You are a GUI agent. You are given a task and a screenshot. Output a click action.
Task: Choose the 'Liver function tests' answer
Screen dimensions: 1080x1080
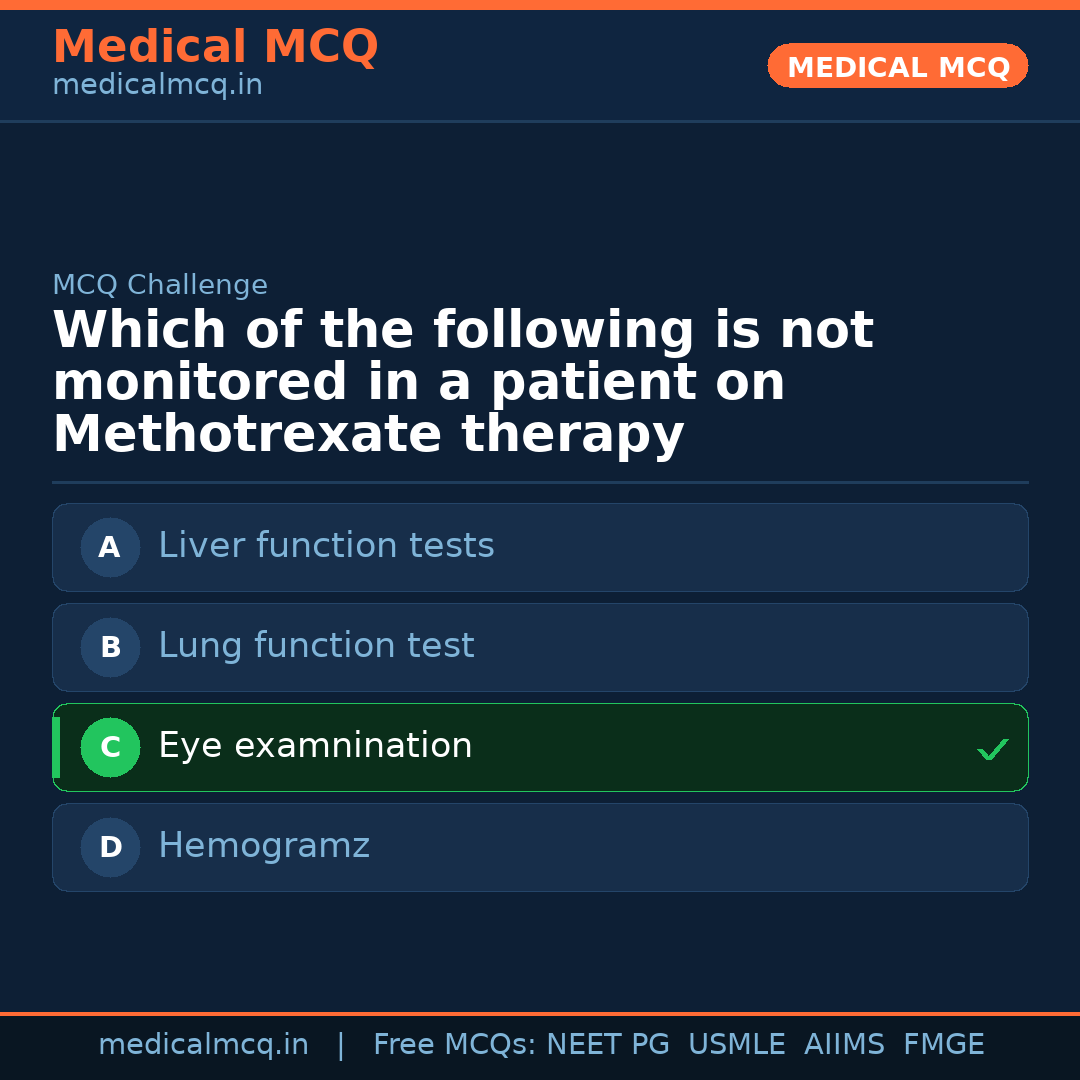(x=326, y=546)
